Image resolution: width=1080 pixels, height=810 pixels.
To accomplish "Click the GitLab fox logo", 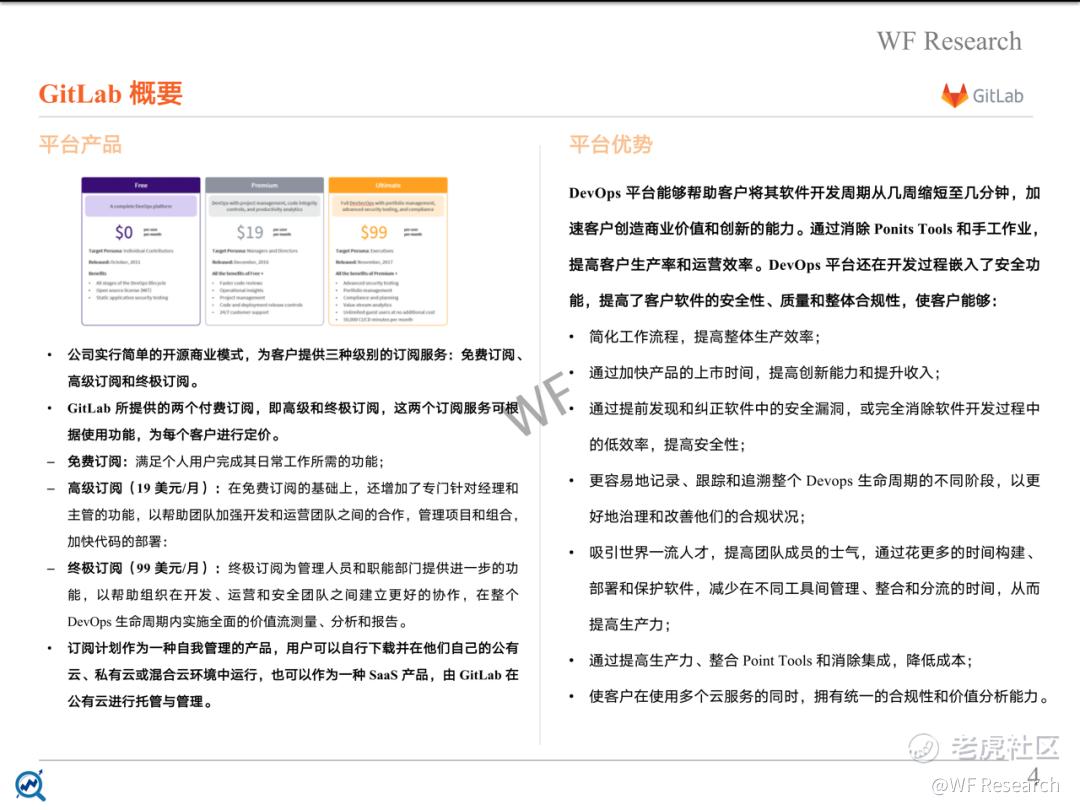I will tap(955, 96).
